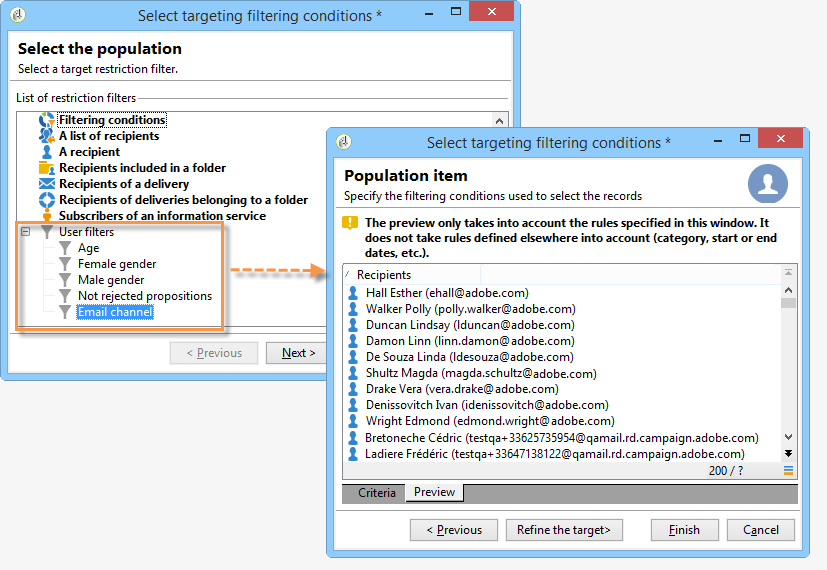Select the Not rejected propositions filter
The image size is (827, 570).
[145, 296]
